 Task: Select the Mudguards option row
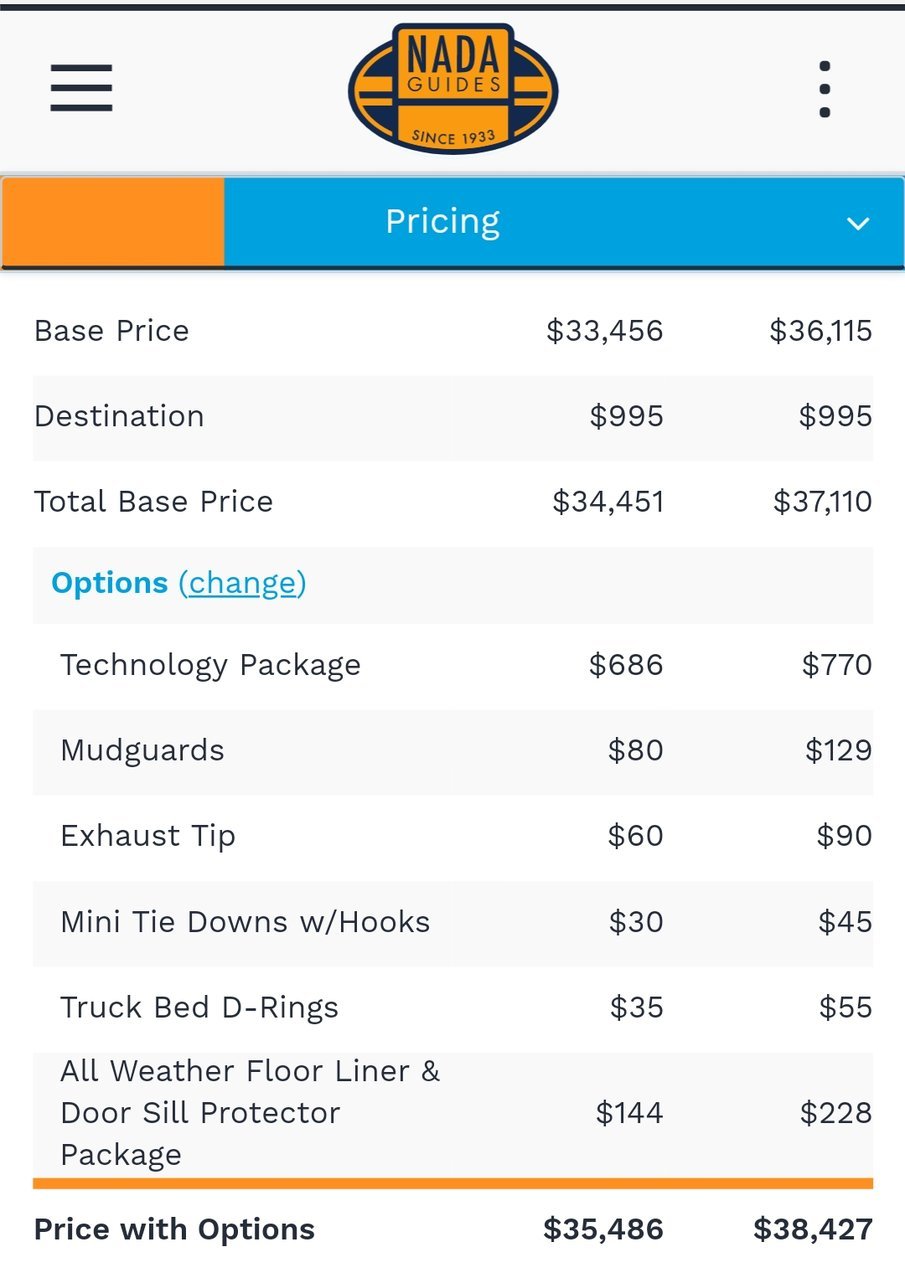[x=453, y=751]
